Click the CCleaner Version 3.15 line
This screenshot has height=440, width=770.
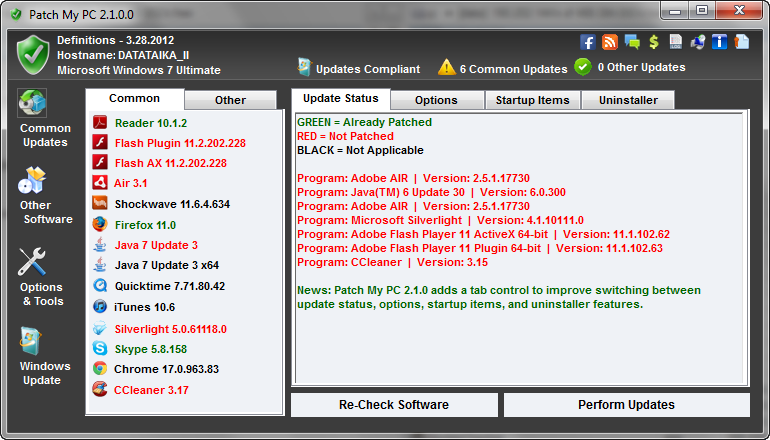[392, 262]
